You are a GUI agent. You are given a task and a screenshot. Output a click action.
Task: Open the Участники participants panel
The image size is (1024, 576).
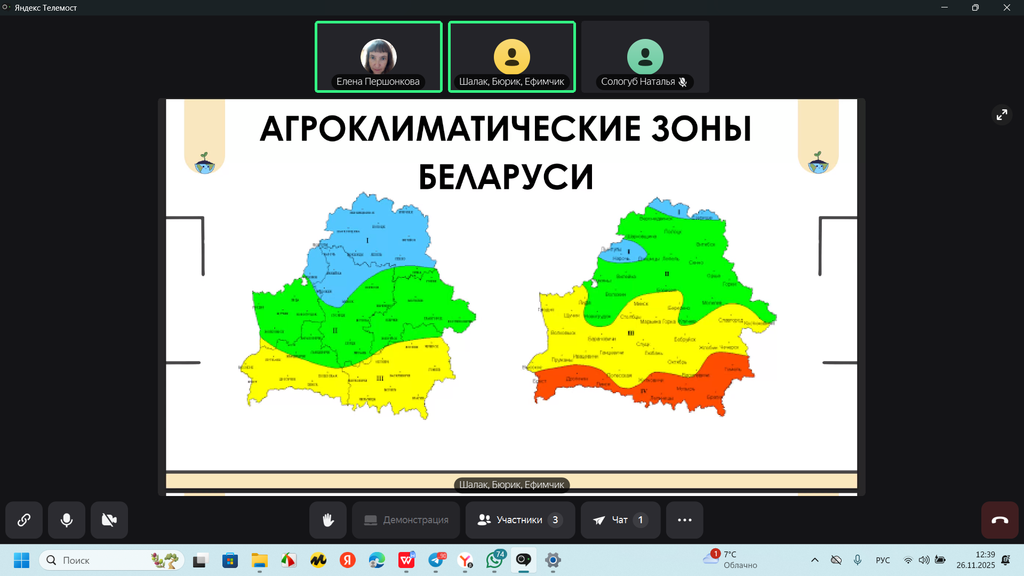point(519,520)
